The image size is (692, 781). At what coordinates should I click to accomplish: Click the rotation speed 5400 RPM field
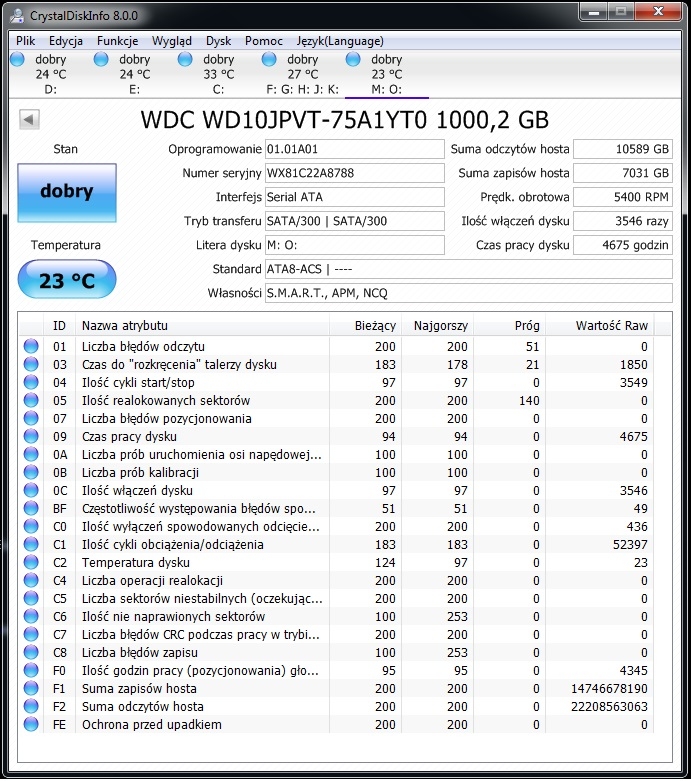tap(623, 197)
